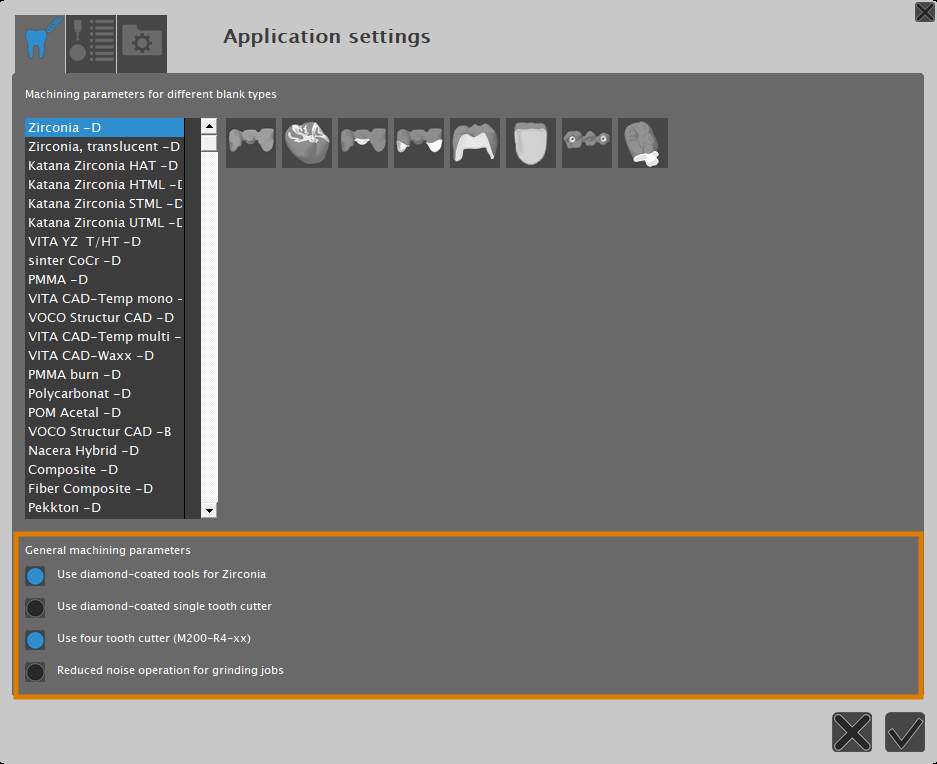937x764 pixels.
Task: Select 'Pekkton -D' blank type
Action: tap(105, 508)
